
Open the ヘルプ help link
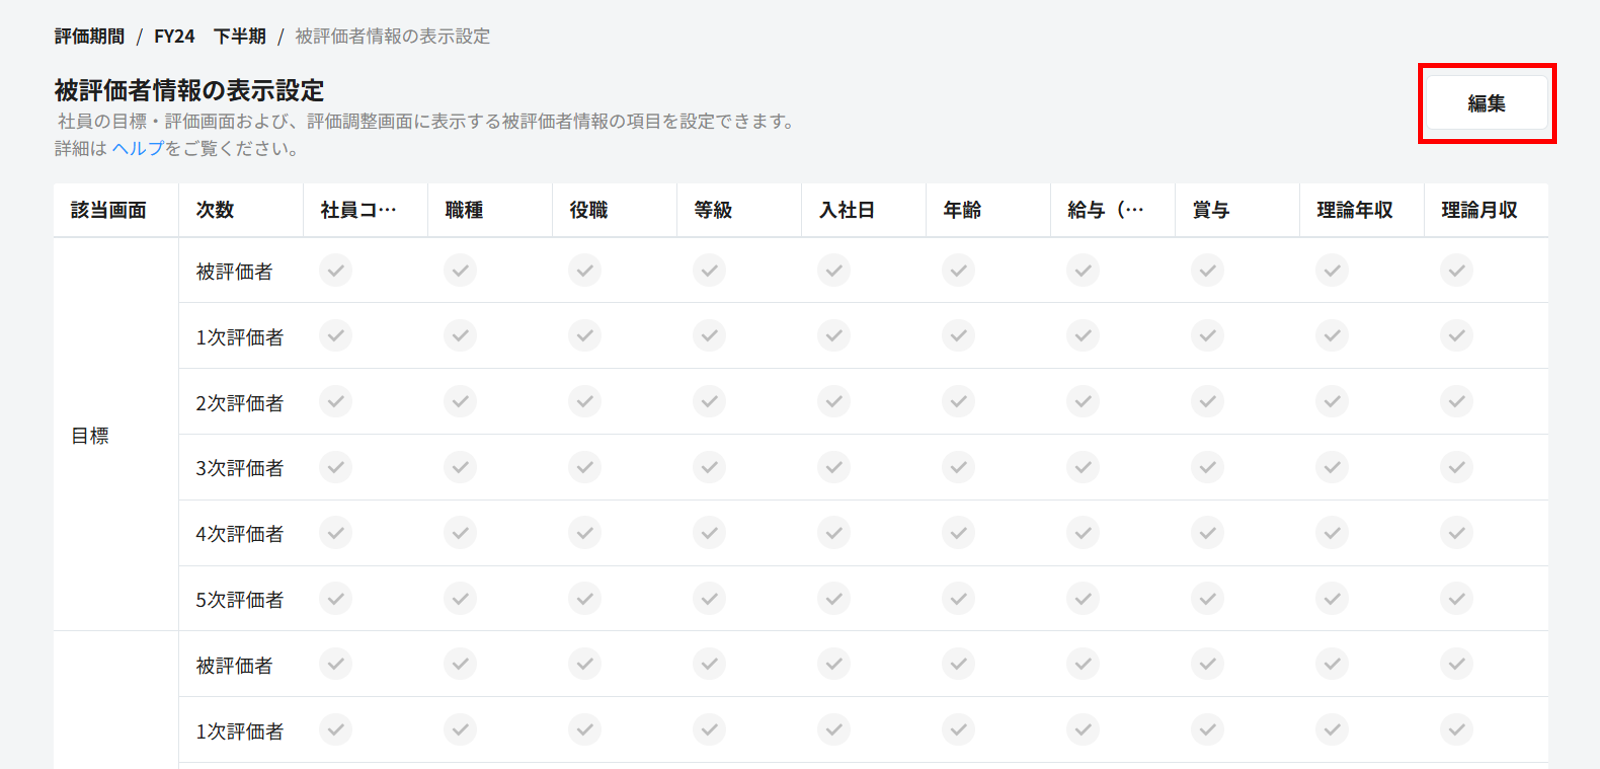138,149
